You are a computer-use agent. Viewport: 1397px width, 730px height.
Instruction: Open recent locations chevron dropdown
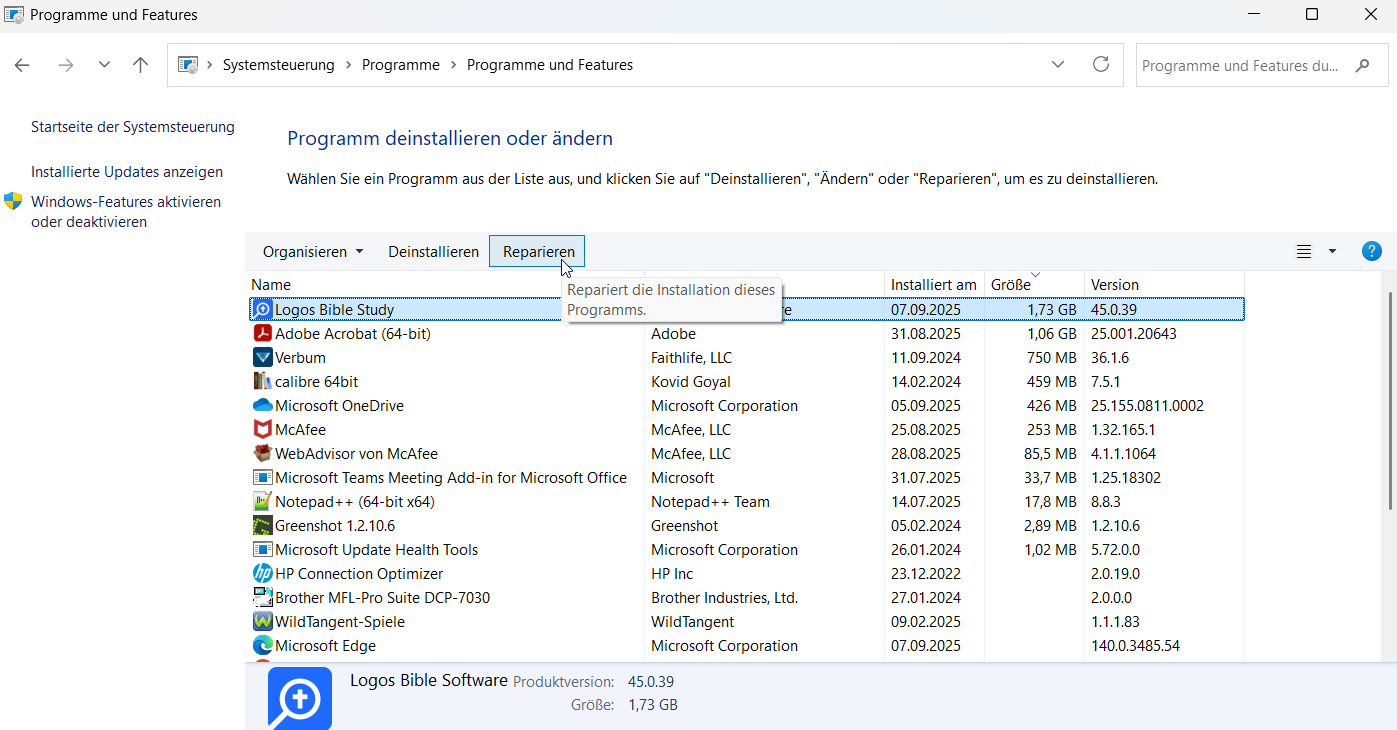tap(104, 65)
